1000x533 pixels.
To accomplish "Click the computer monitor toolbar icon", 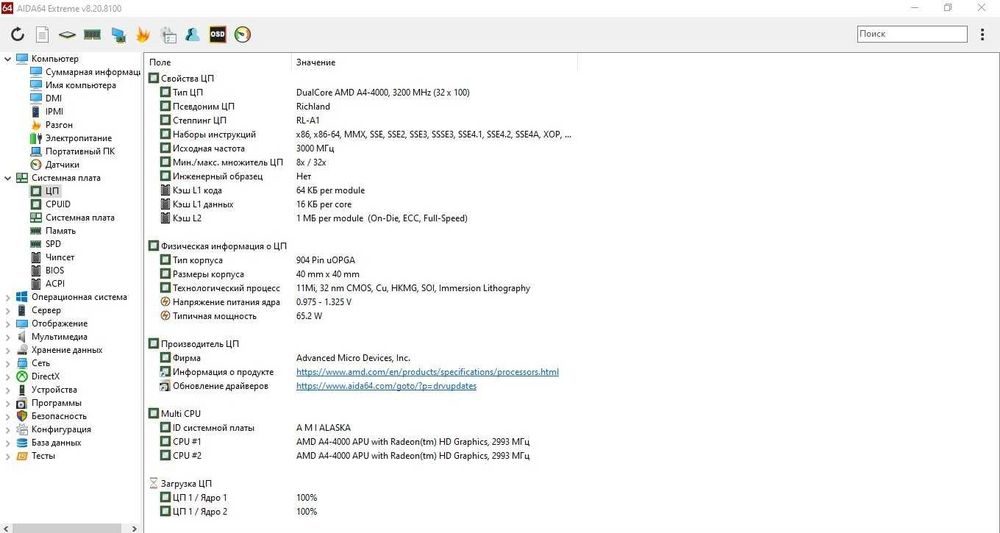I will (118, 34).
